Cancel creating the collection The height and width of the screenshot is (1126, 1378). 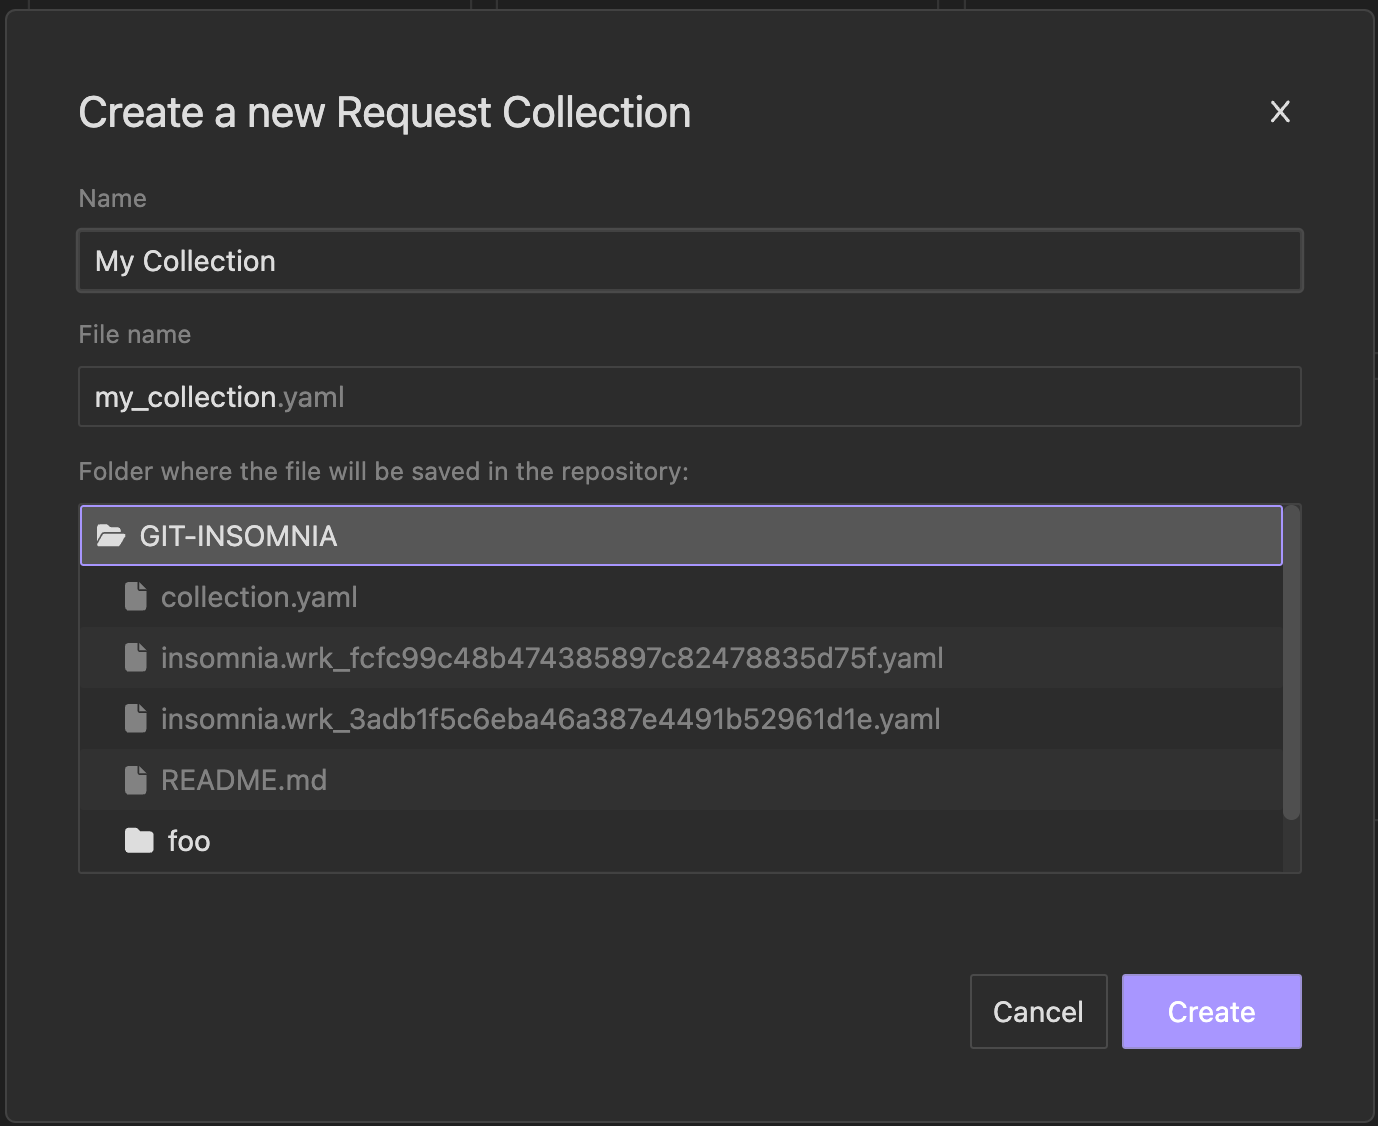1039,1012
